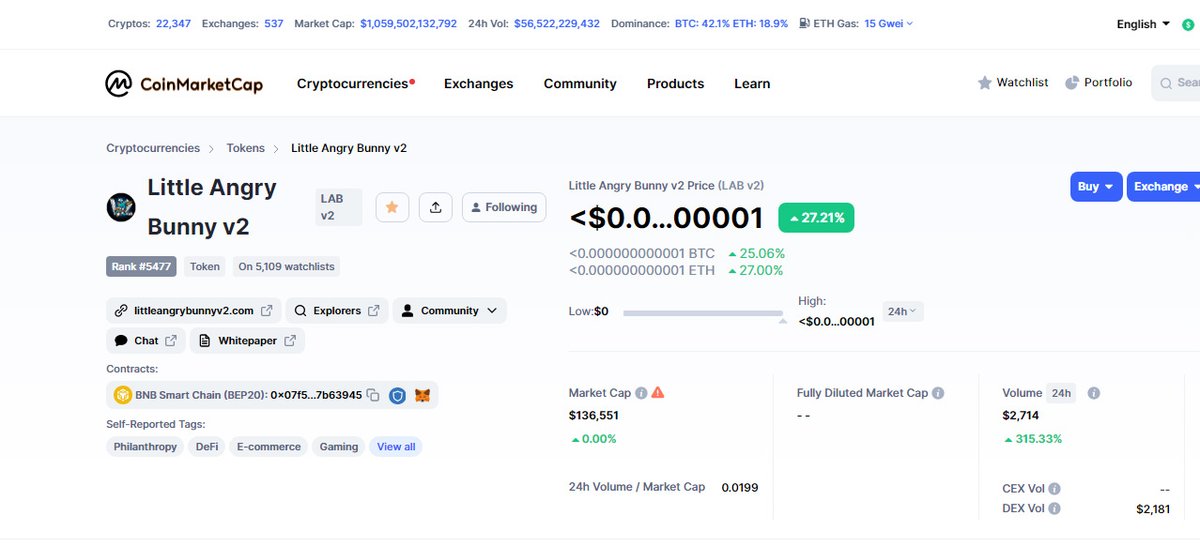Click the Volume info icon
Screen dimensions: 1200x546
coord(1093,393)
